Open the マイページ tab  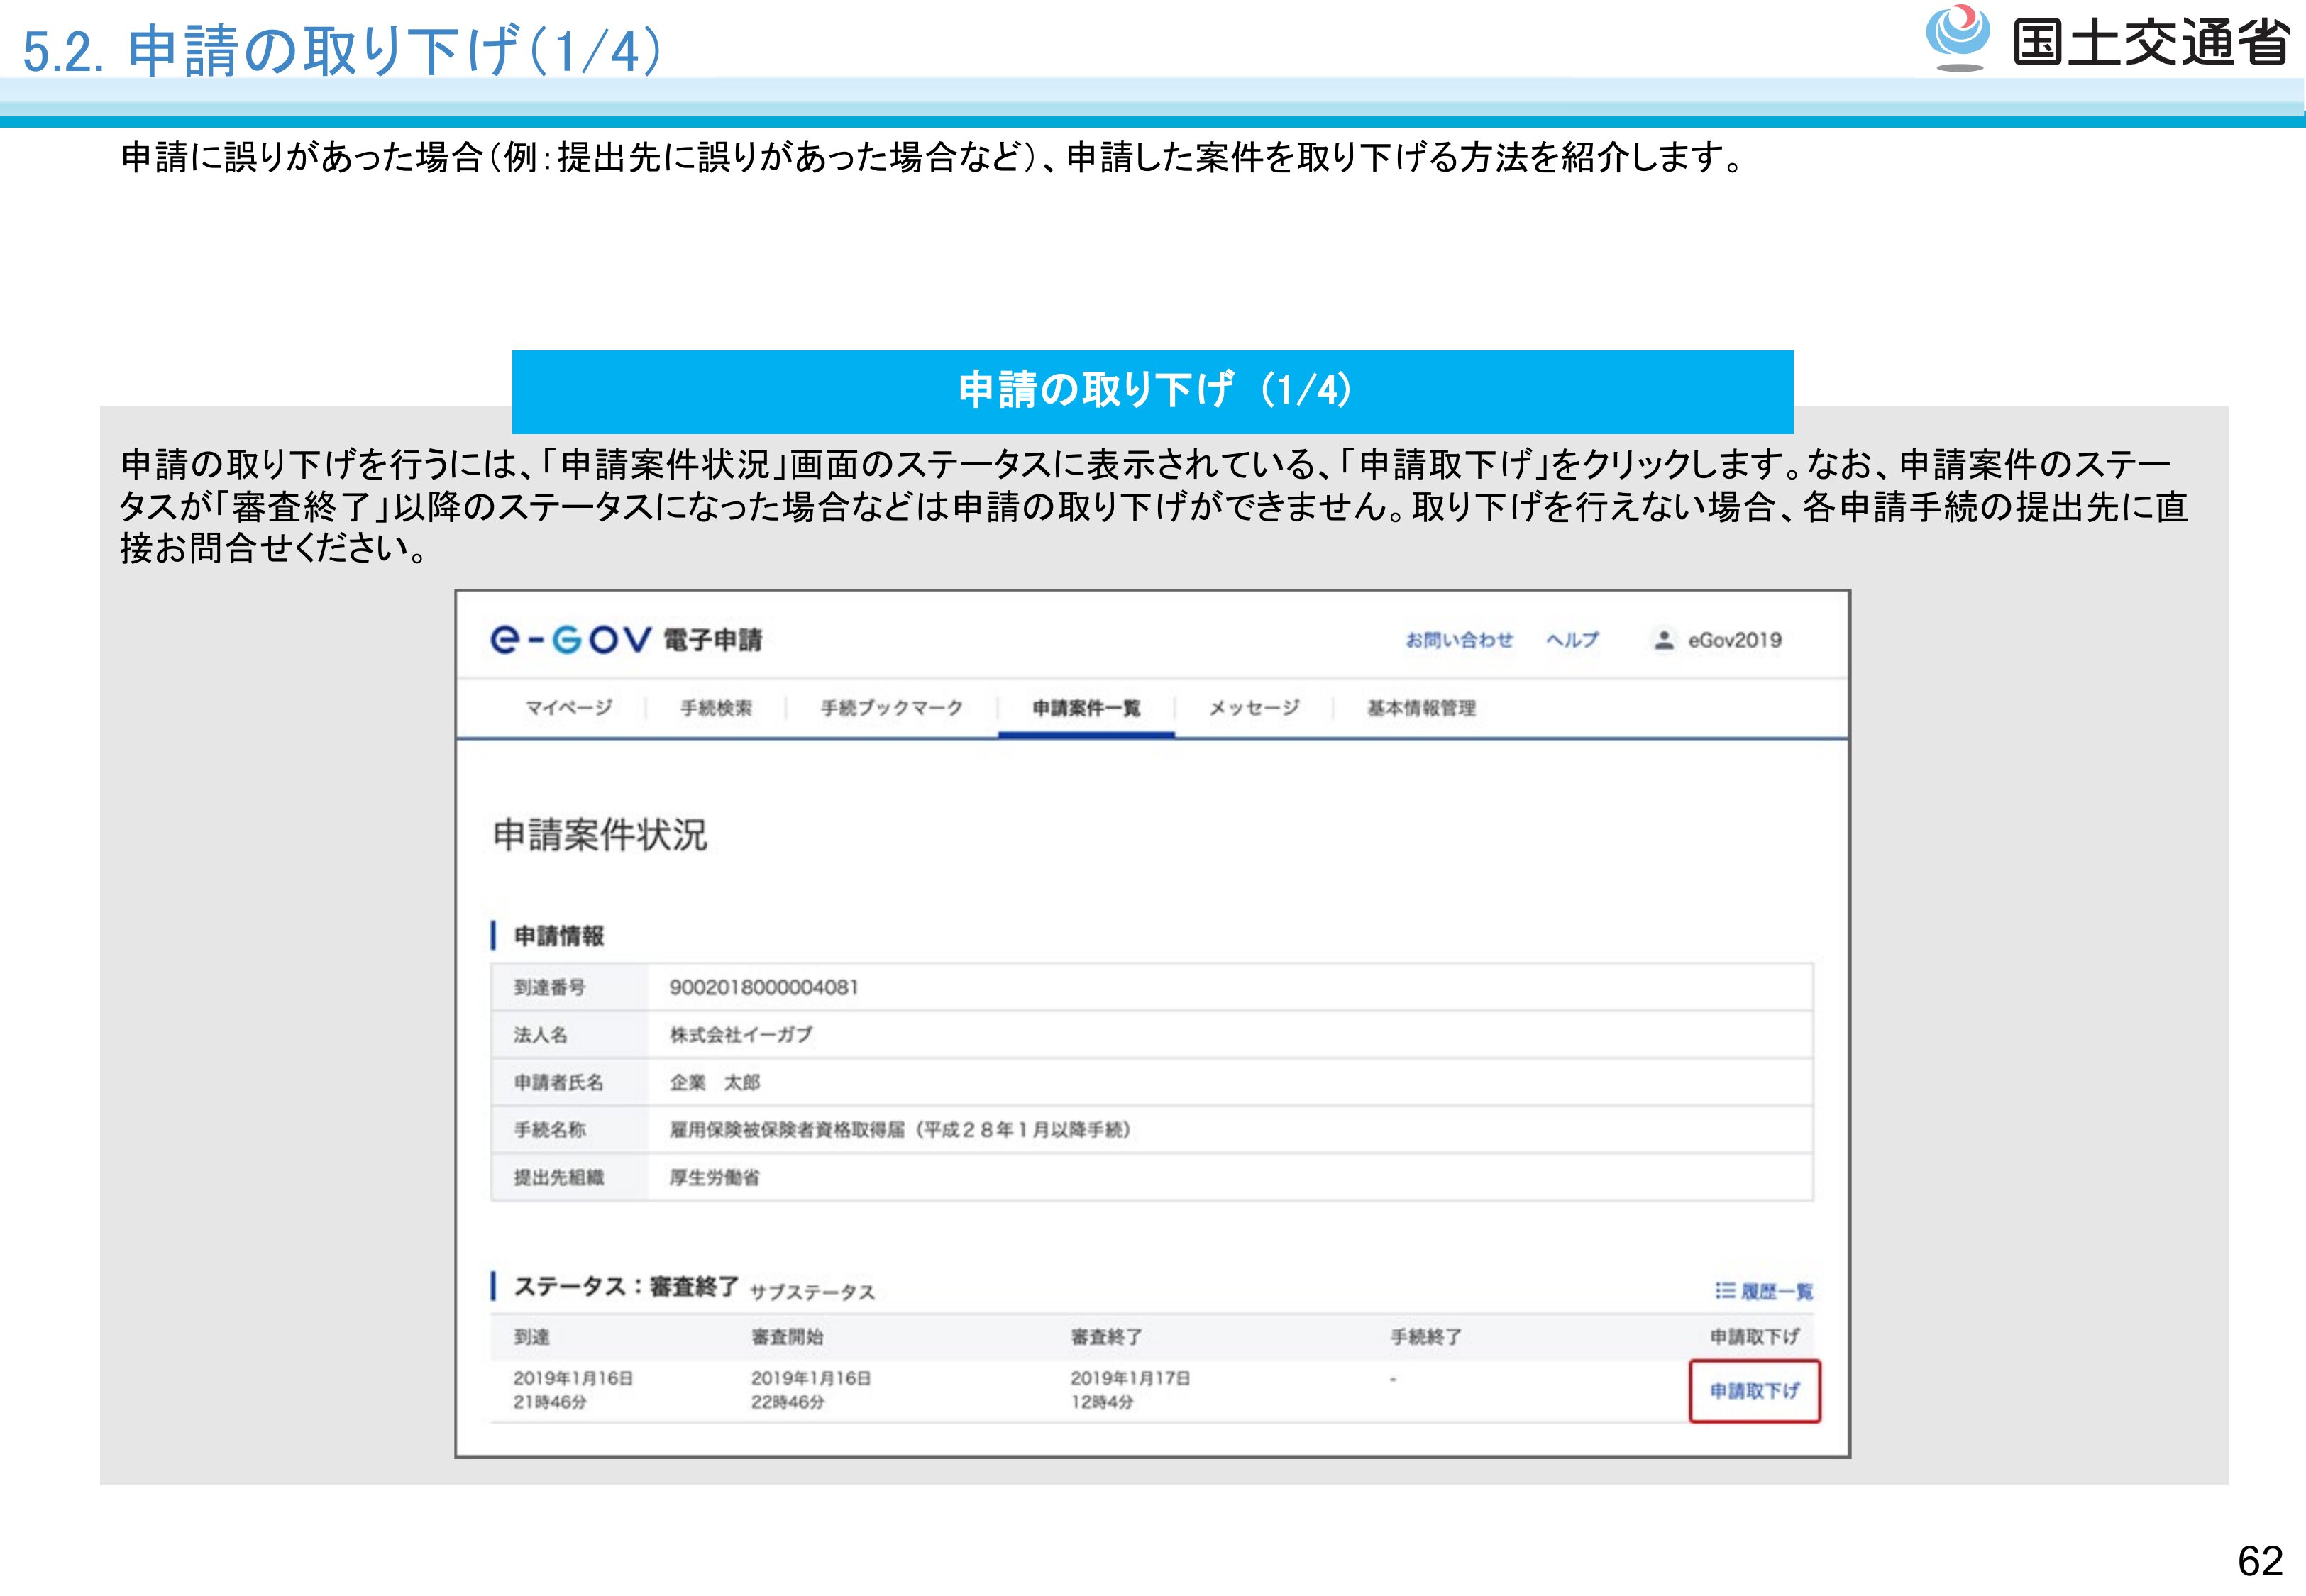point(569,708)
